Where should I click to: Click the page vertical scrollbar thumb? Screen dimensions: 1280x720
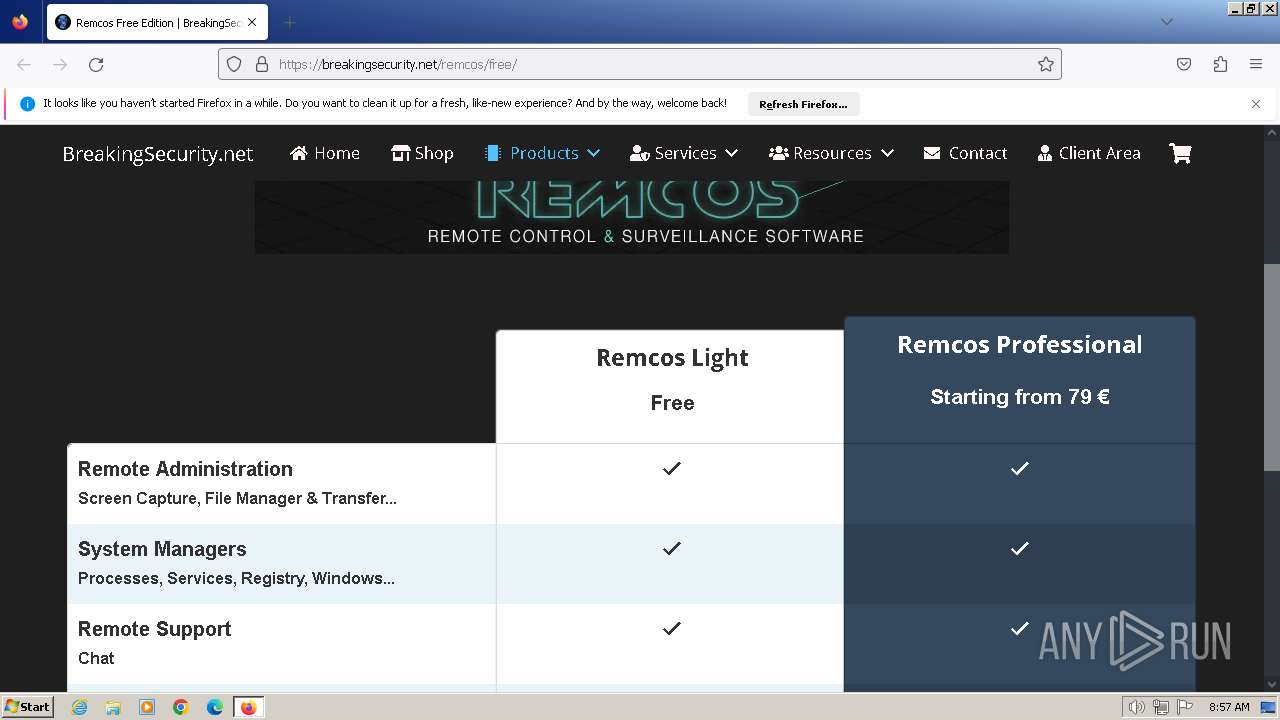pos(1272,369)
